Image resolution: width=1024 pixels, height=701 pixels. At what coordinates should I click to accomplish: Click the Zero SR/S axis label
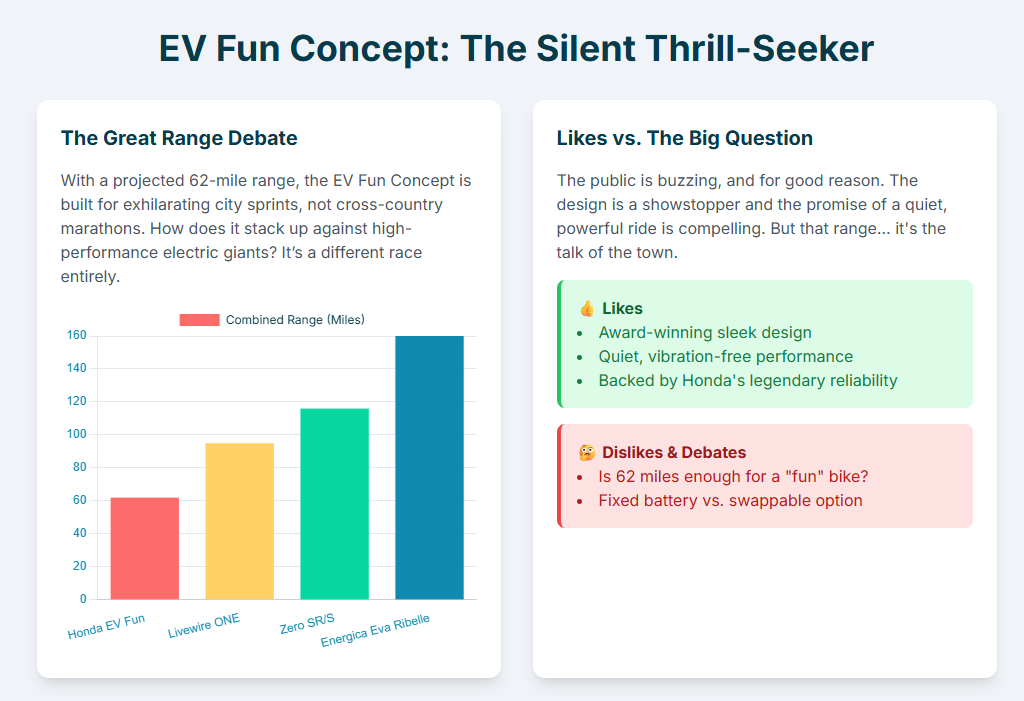(x=306, y=623)
